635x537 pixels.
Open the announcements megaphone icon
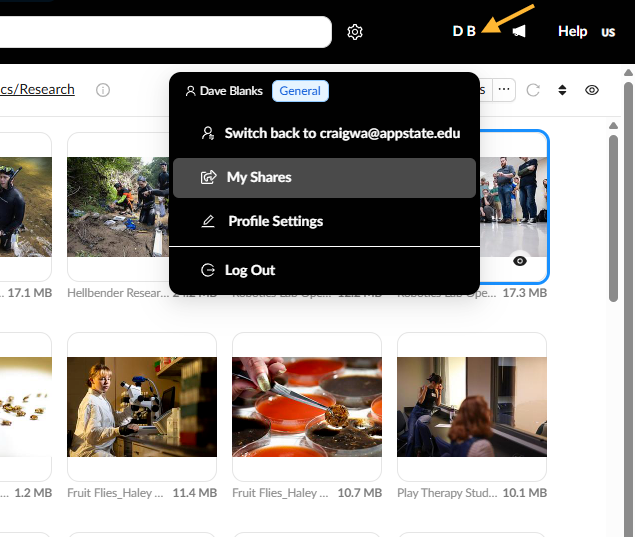[519, 31]
